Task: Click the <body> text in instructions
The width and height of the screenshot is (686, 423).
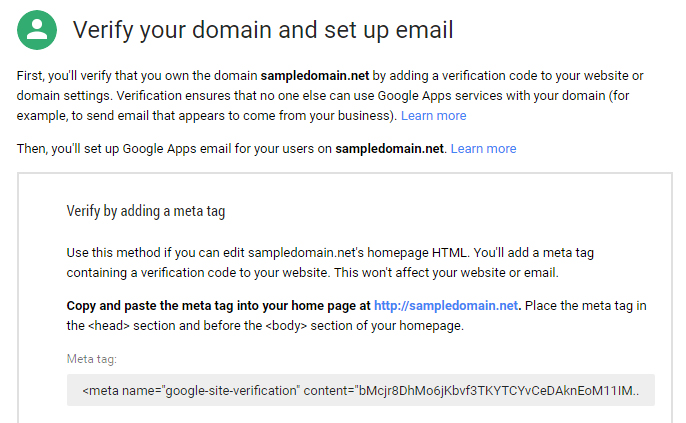Action: pyautogui.click(x=286, y=326)
